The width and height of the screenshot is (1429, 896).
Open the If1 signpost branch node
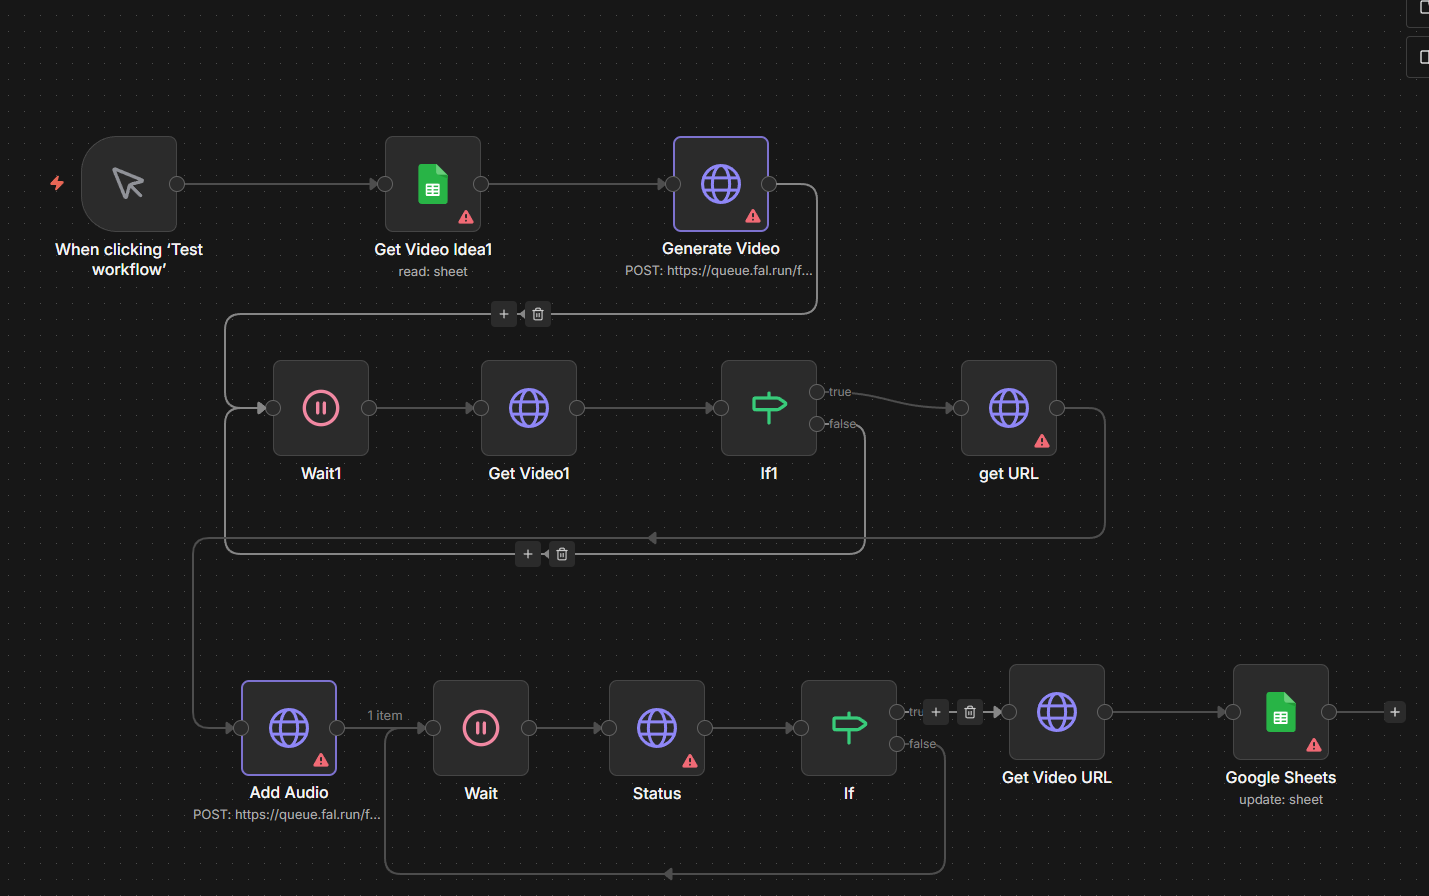click(x=768, y=407)
